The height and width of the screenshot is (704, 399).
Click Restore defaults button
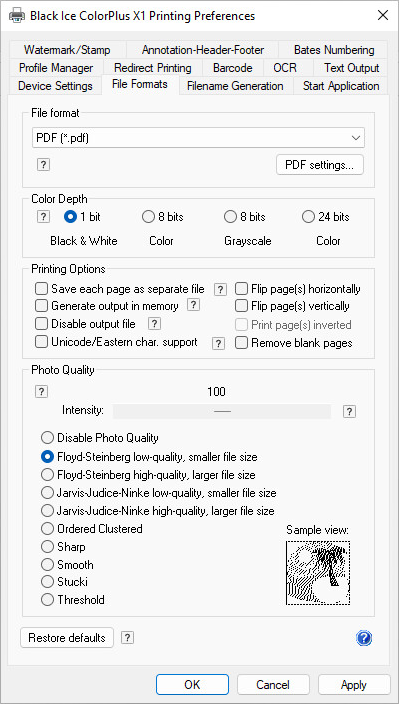tap(67, 638)
